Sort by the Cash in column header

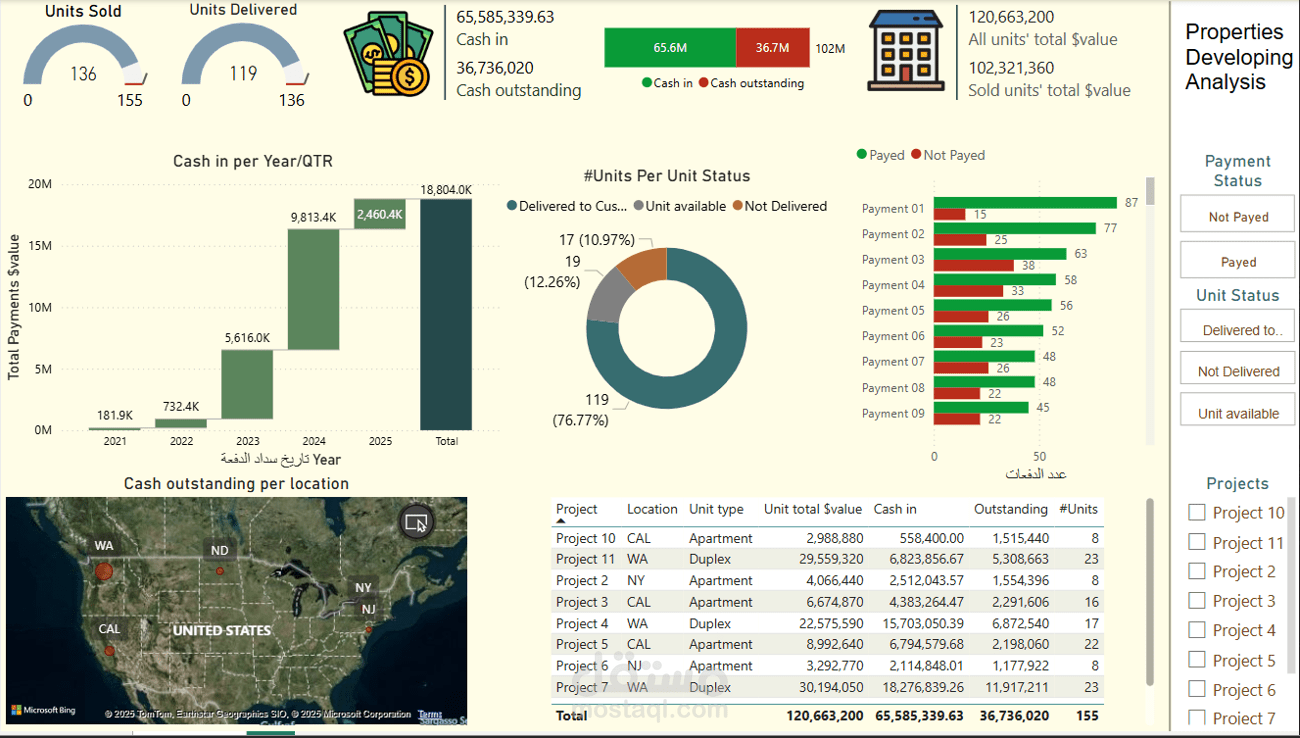tap(894, 509)
